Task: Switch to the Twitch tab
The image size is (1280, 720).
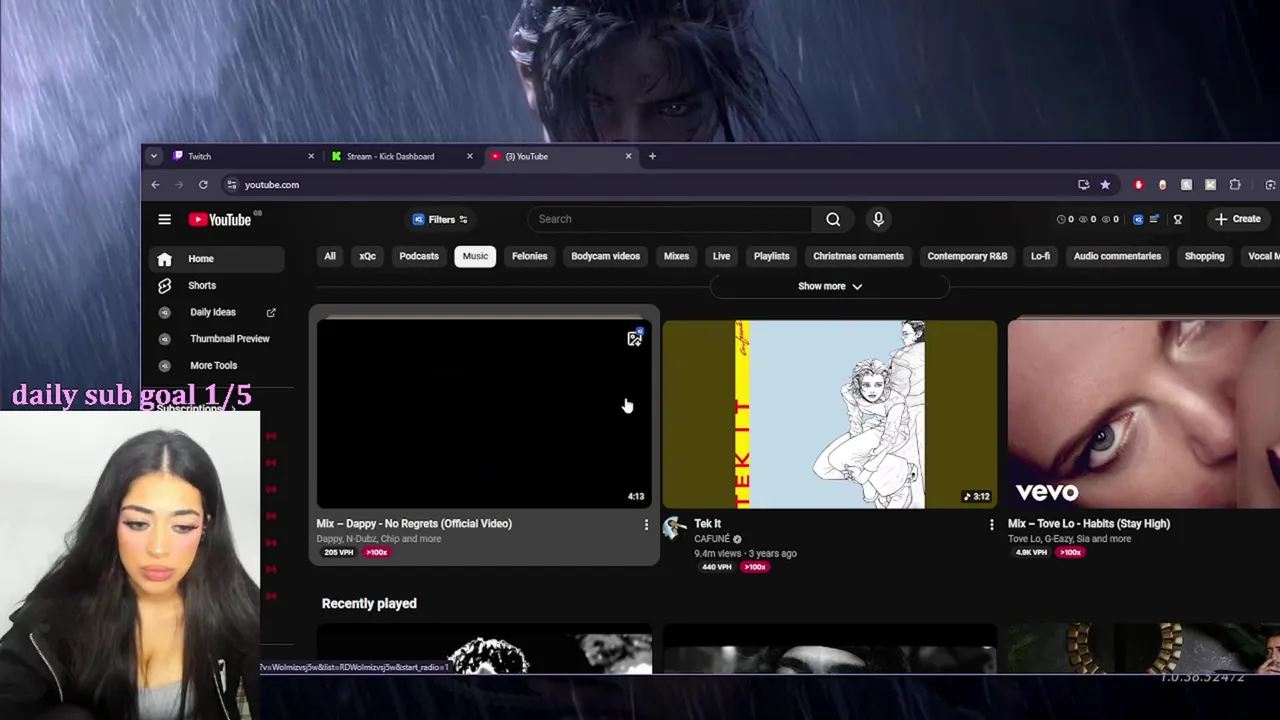Action: click(x=241, y=156)
